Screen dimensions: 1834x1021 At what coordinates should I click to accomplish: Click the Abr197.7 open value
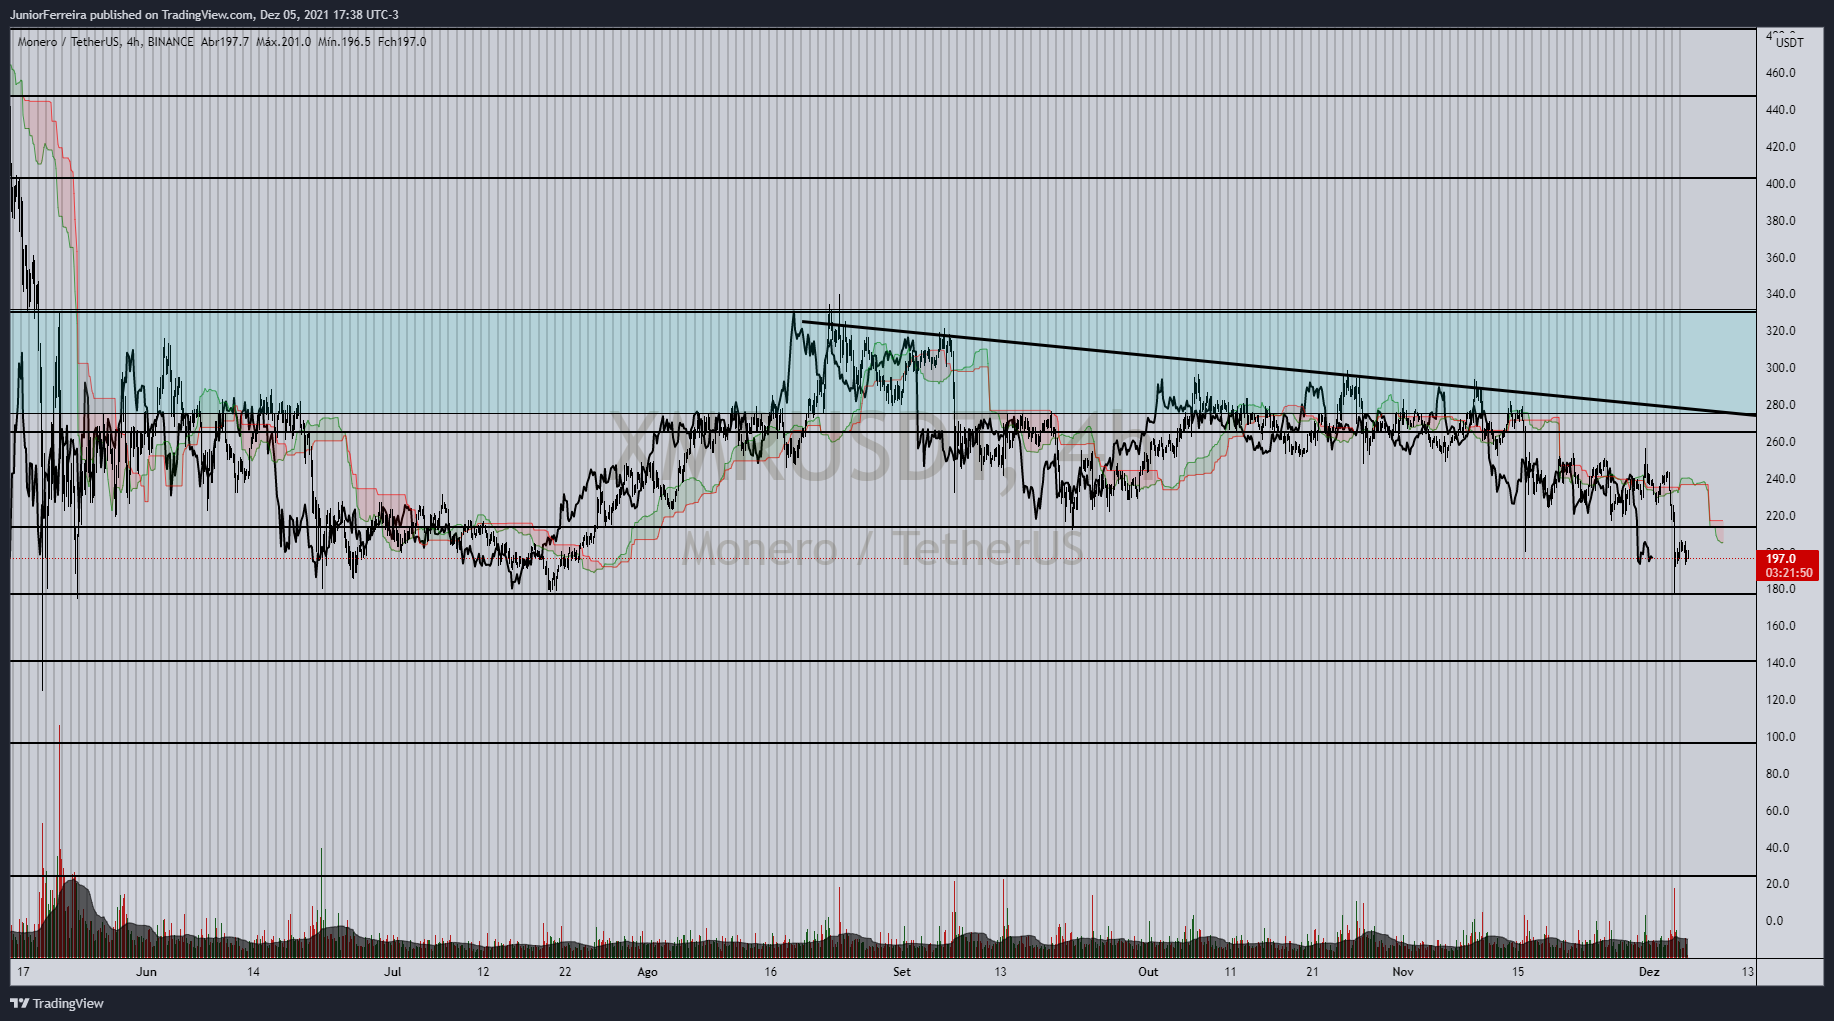(x=225, y=42)
